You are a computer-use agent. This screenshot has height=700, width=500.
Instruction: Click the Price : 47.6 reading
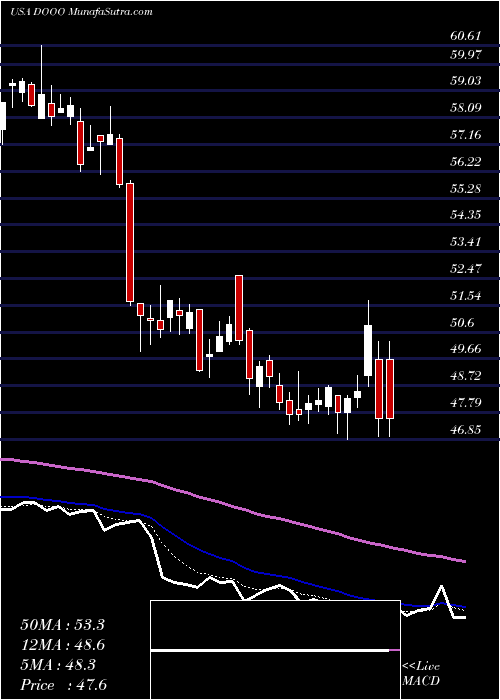click(62, 685)
